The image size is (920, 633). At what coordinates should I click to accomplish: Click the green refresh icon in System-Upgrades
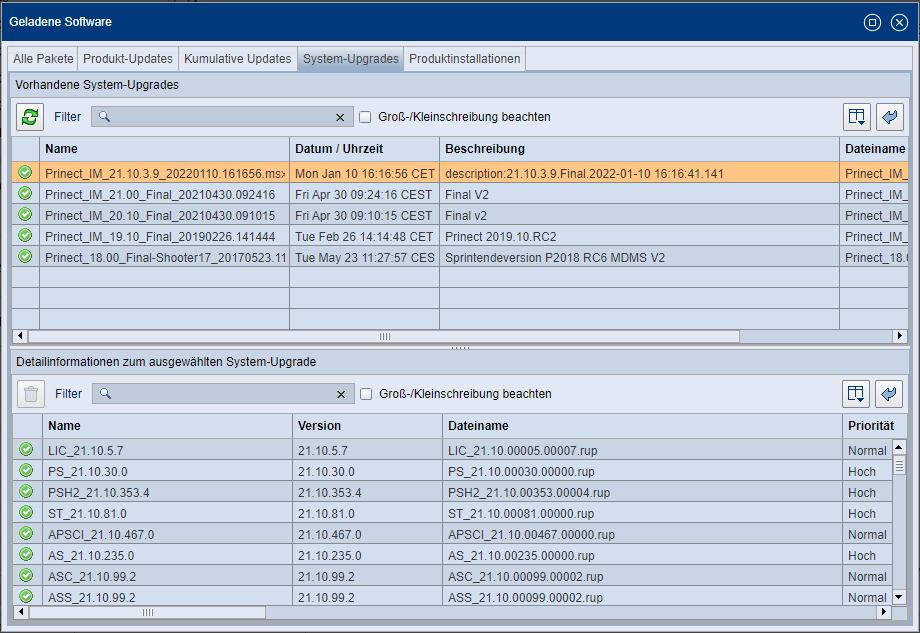(x=30, y=117)
